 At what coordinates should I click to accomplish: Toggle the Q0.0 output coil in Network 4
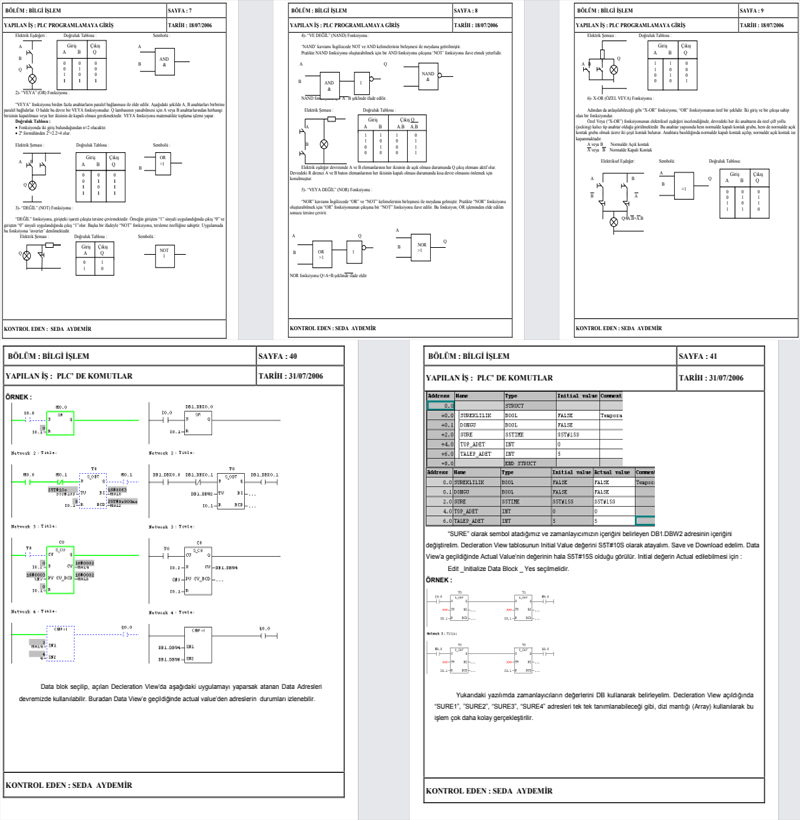point(125,632)
